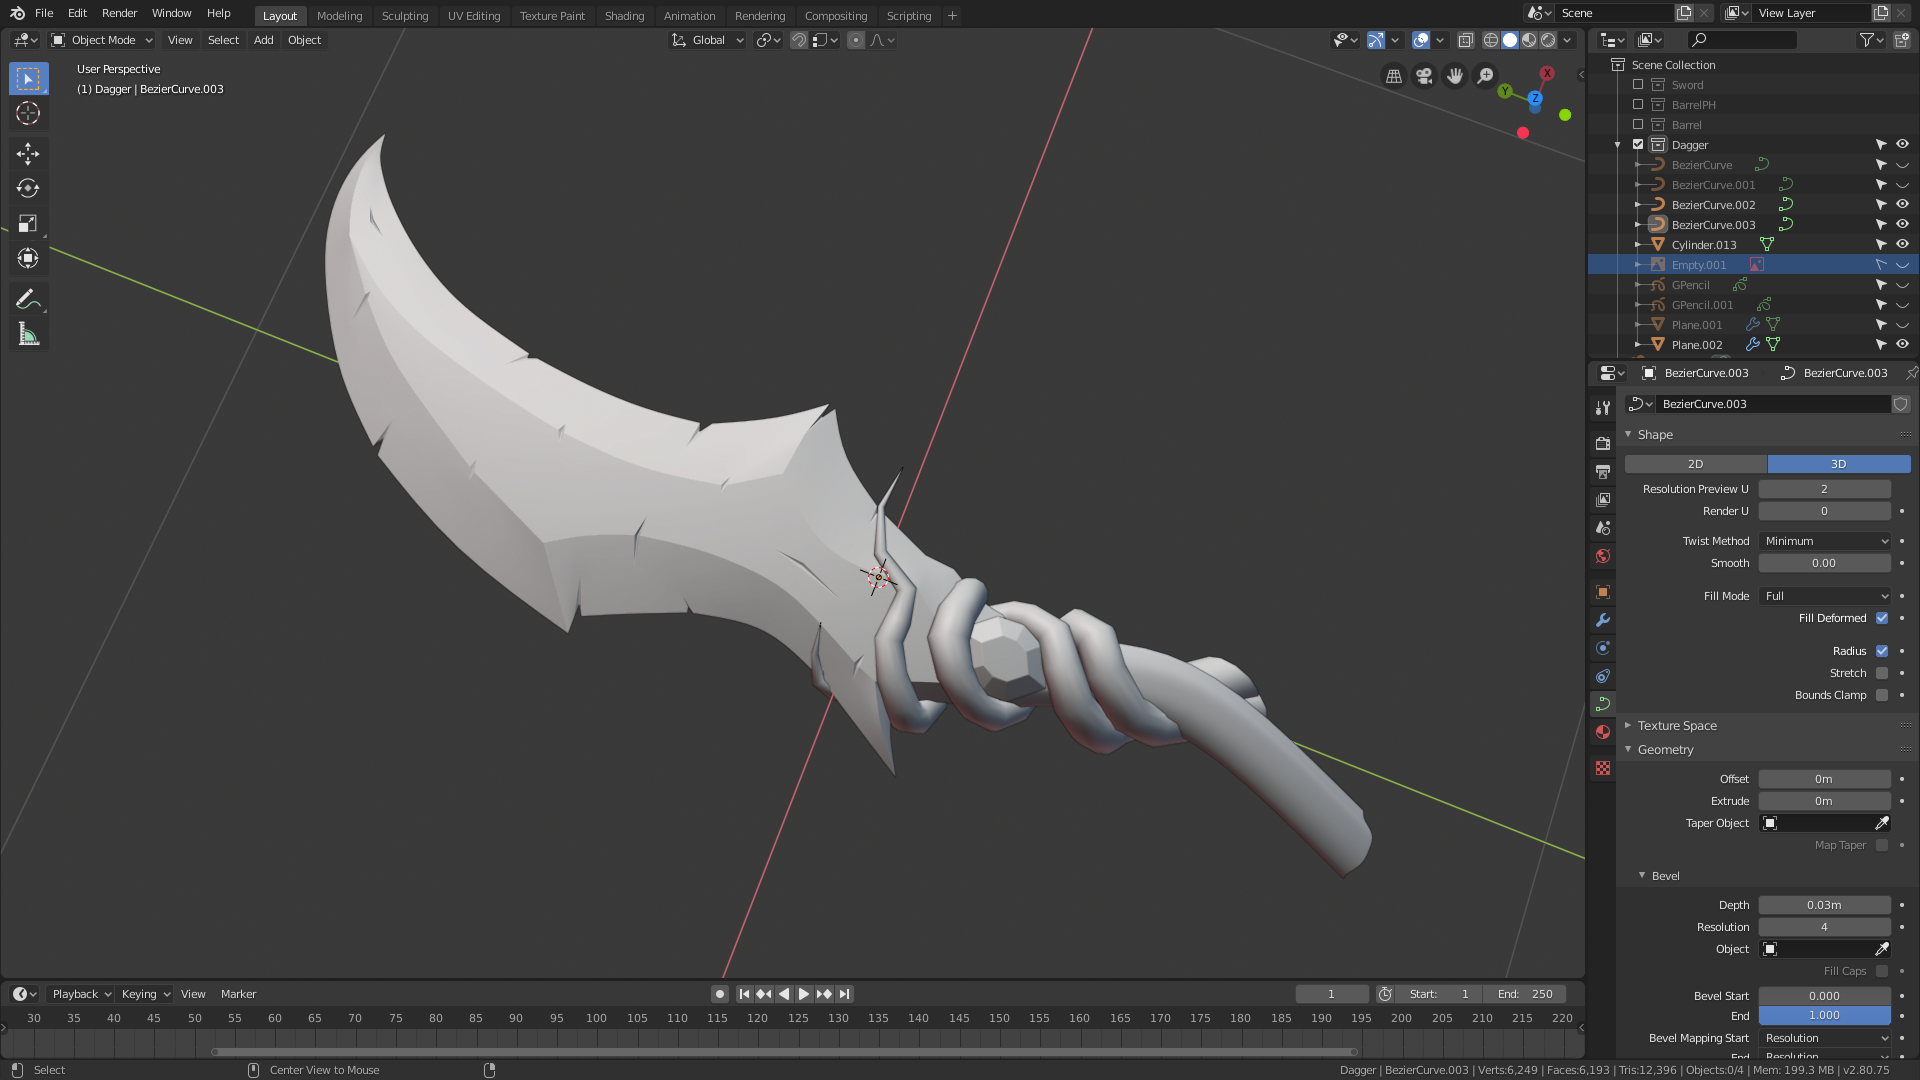Image resolution: width=1920 pixels, height=1080 pixels.
Task: Select the Measure ruler tool
Action: coord(28,335)
